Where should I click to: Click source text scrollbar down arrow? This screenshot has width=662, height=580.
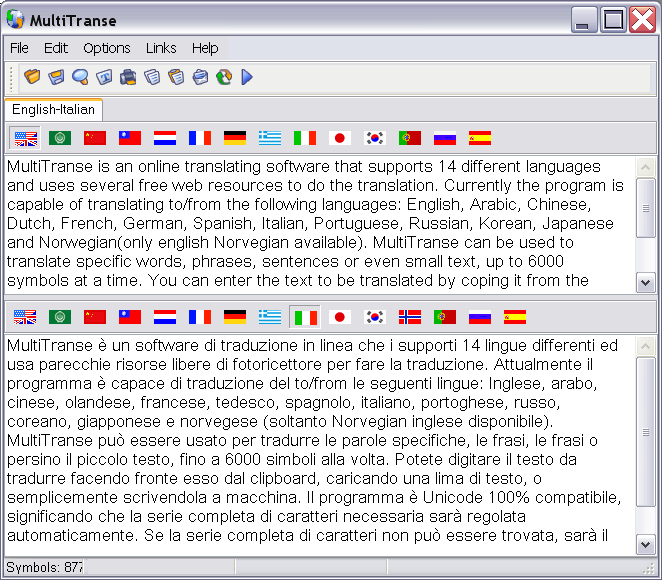point(646,282)
